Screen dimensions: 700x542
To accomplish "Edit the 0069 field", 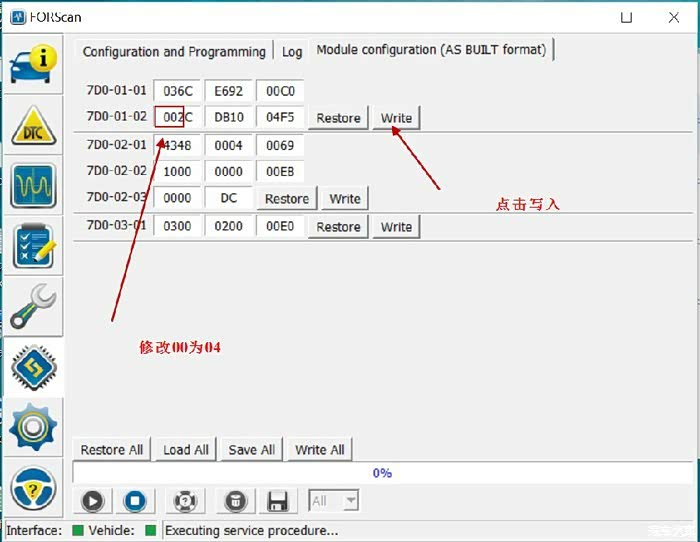I will 280,145.
